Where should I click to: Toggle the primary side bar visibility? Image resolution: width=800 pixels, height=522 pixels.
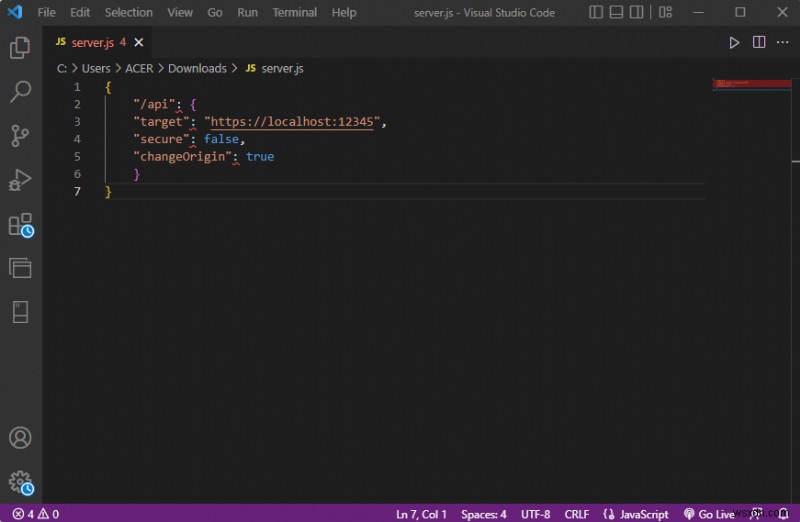coord(597,13)
